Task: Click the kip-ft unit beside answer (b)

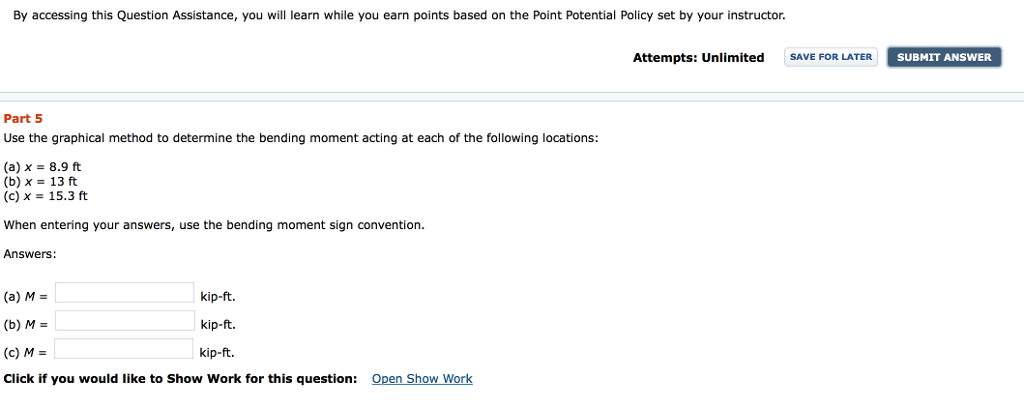Action: 218,325
